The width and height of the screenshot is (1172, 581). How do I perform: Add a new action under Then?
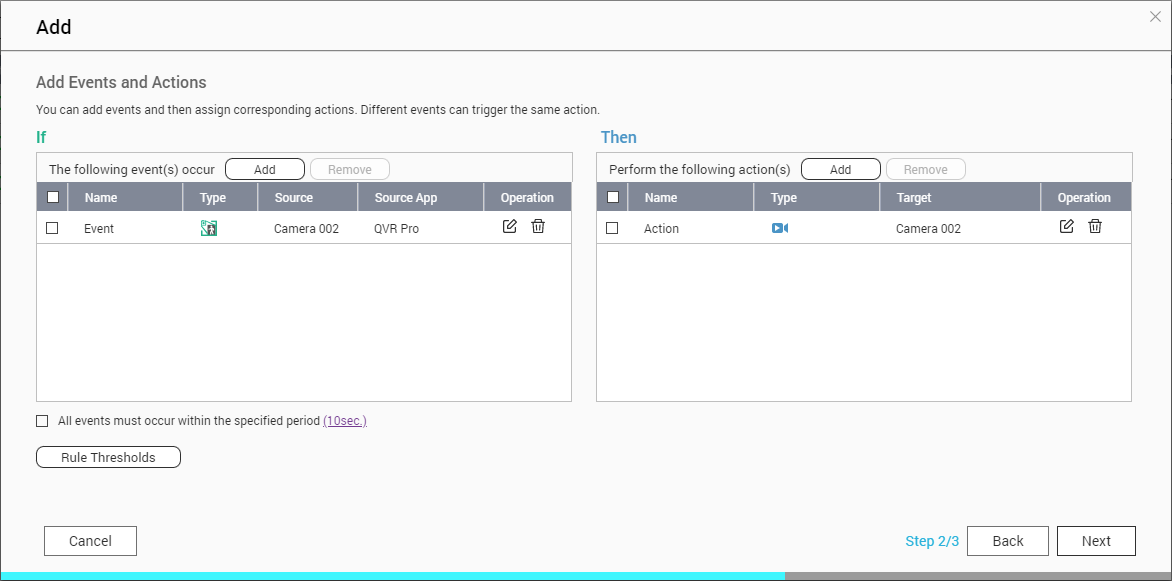(841, 169)
